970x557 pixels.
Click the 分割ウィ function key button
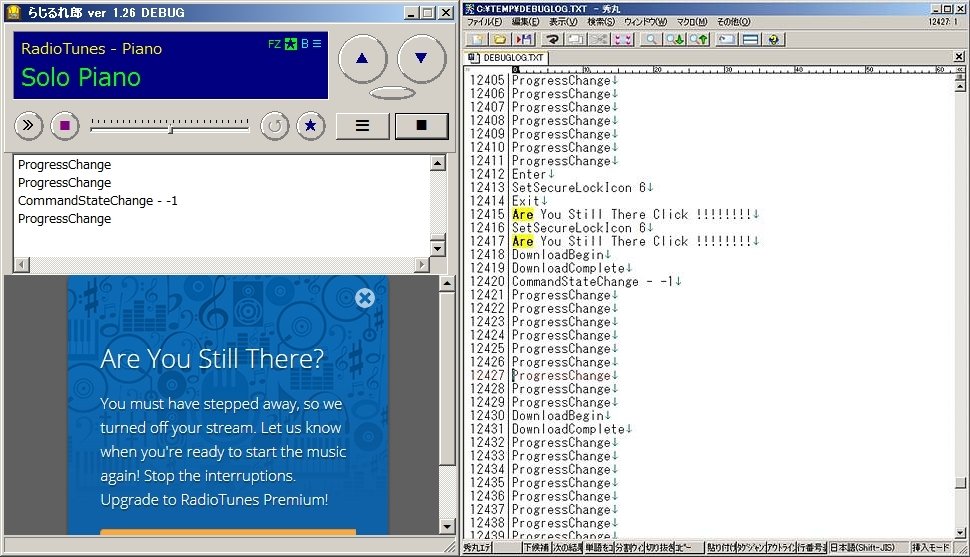point(629,547)
